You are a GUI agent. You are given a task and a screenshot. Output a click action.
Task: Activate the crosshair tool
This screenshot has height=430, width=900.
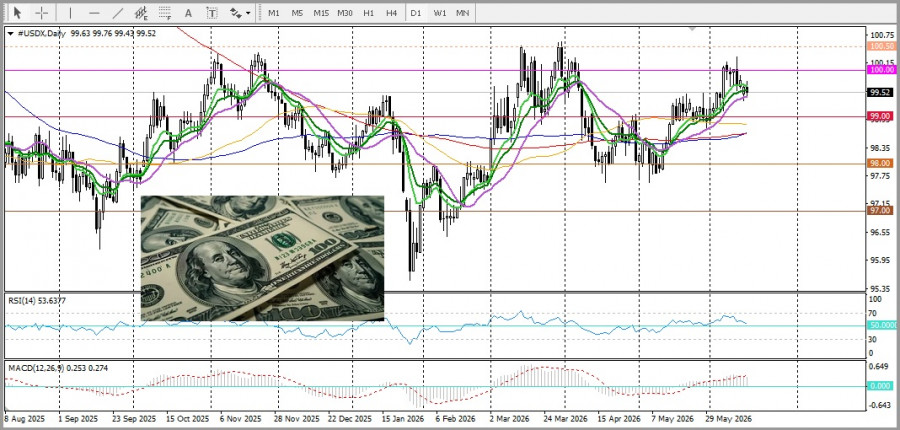click(41, 12)
